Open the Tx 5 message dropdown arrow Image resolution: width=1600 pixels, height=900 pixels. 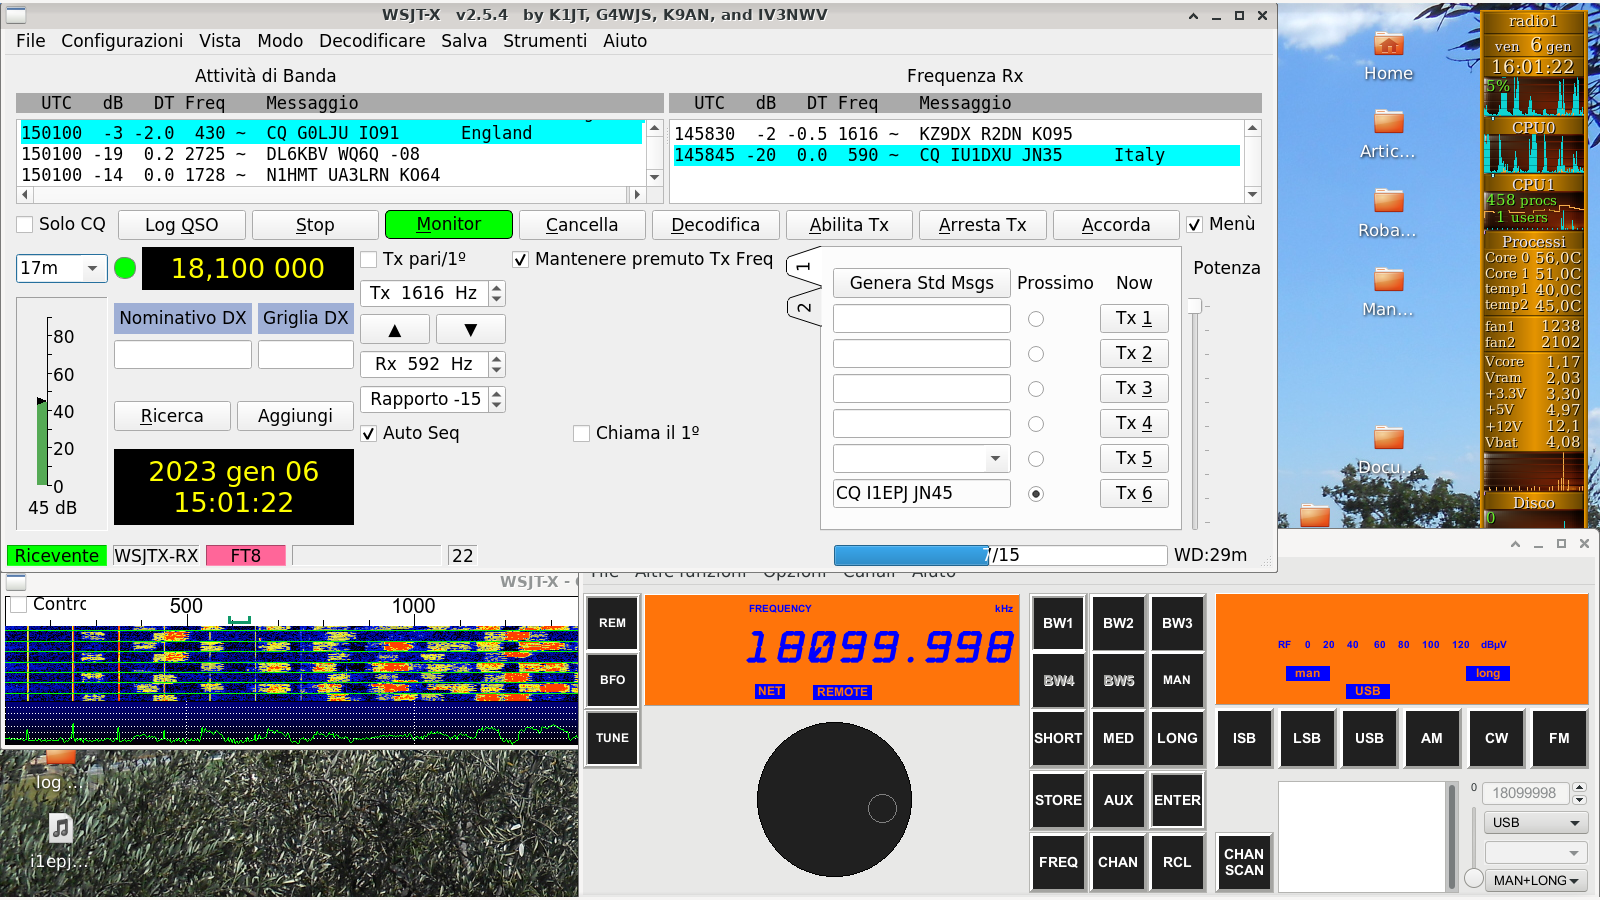point(995,459)
